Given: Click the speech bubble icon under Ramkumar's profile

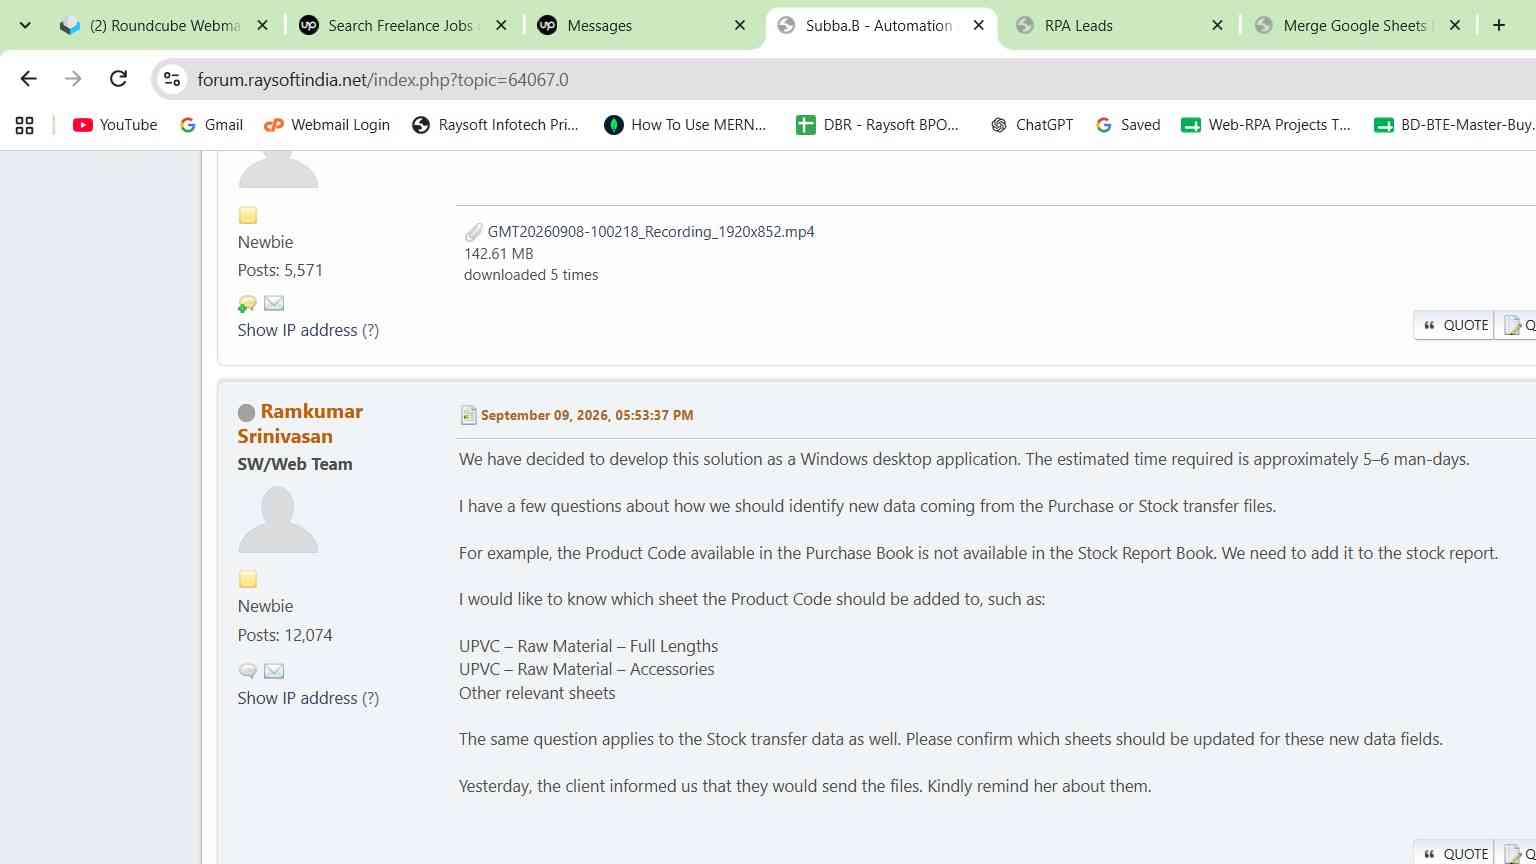Looking at the screenshot, I should click(248, 670).
